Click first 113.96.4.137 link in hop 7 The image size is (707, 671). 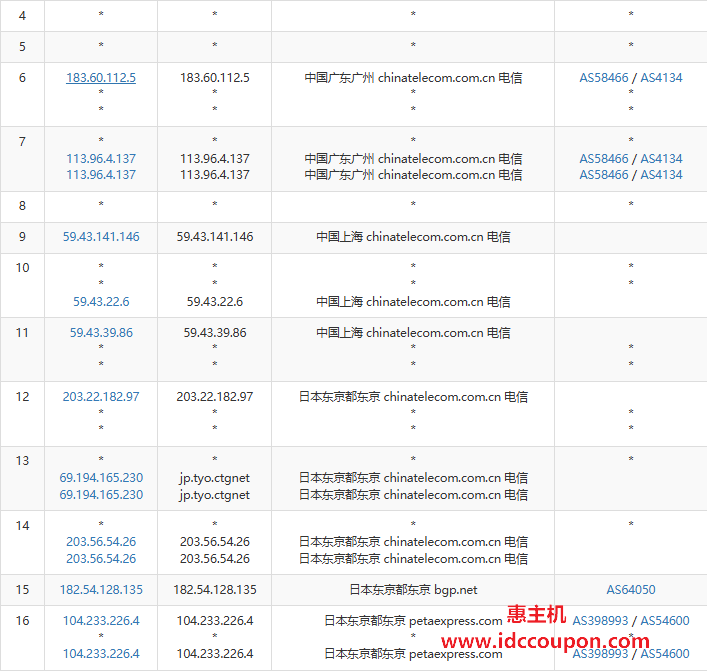pos(101,159)
